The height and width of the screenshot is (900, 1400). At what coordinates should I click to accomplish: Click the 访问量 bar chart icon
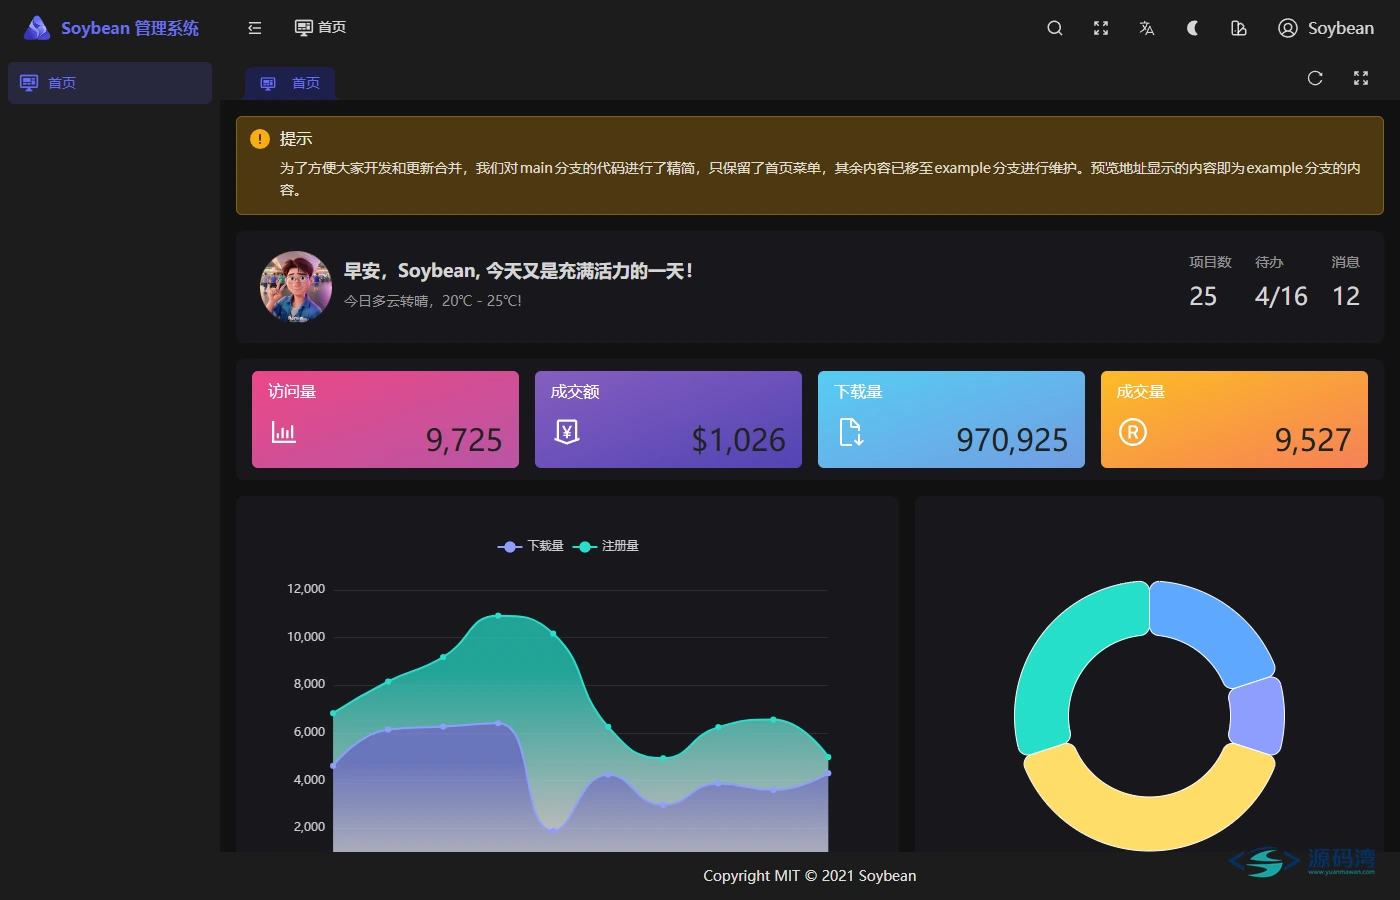(x=284, y=432)
